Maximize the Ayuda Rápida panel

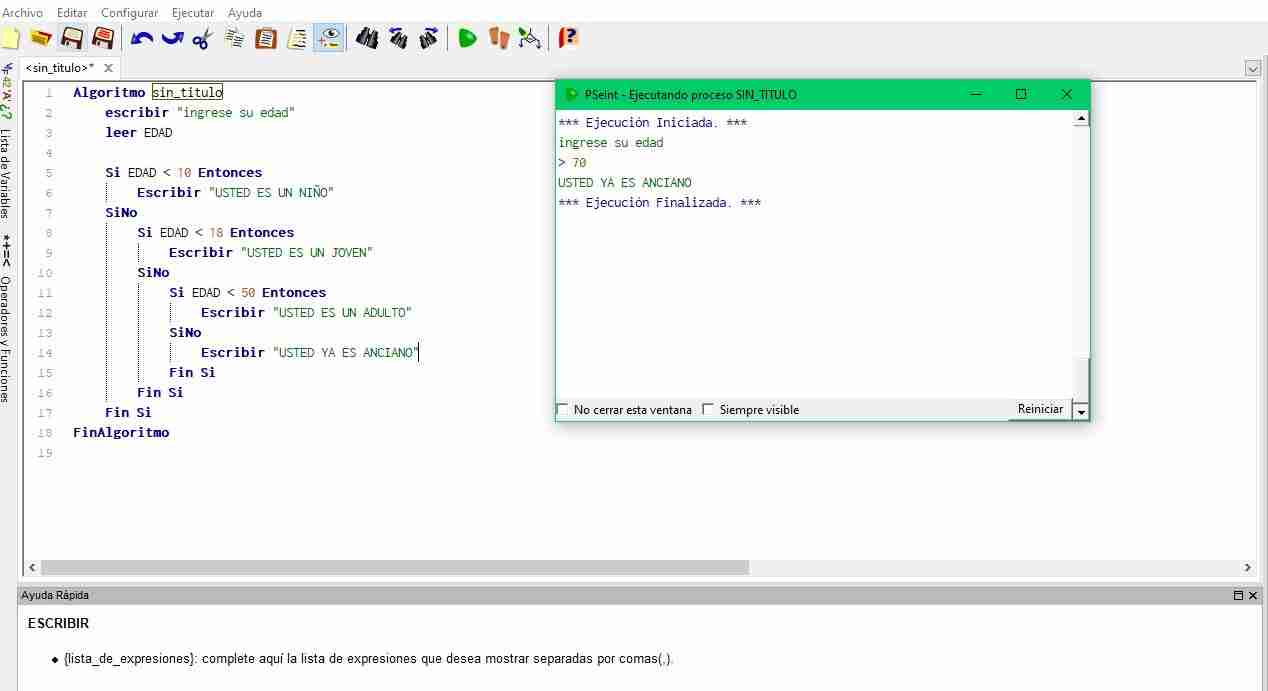1238,595
